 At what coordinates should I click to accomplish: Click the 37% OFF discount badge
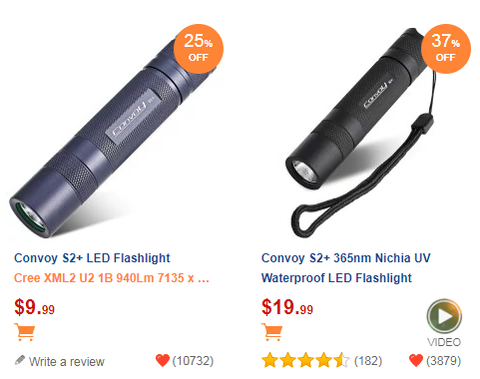click(446, 49)
